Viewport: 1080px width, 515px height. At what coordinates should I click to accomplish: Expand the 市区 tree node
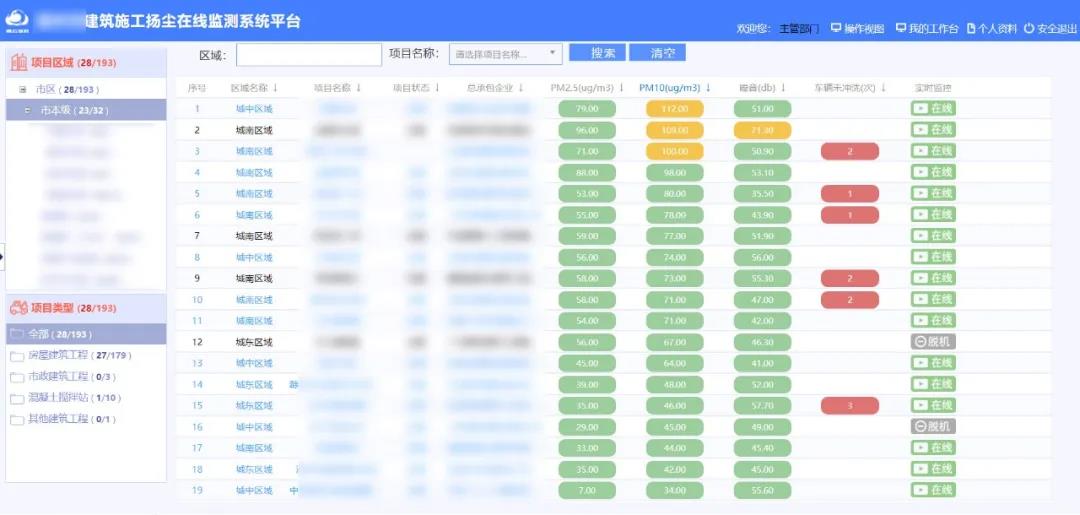pyautogui.click(x=23, y=89)
